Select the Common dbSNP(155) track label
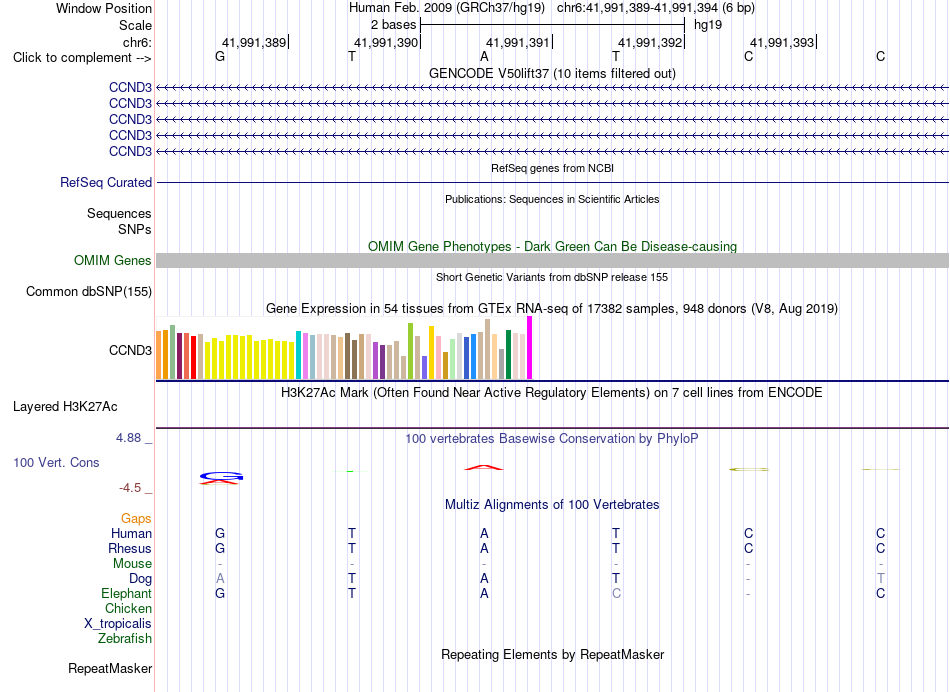The image size is (950, 692). coord(89,291)
